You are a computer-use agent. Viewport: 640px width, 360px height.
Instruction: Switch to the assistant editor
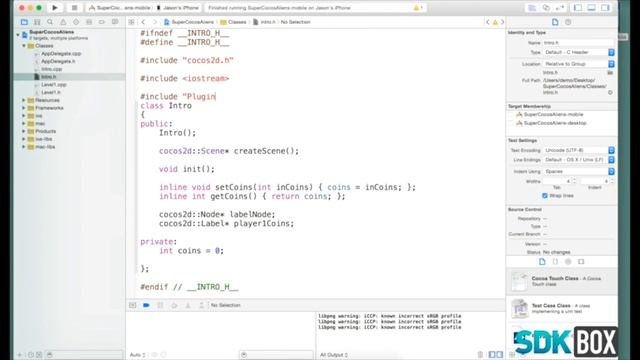pyautogui.click(x=546, y=8)
